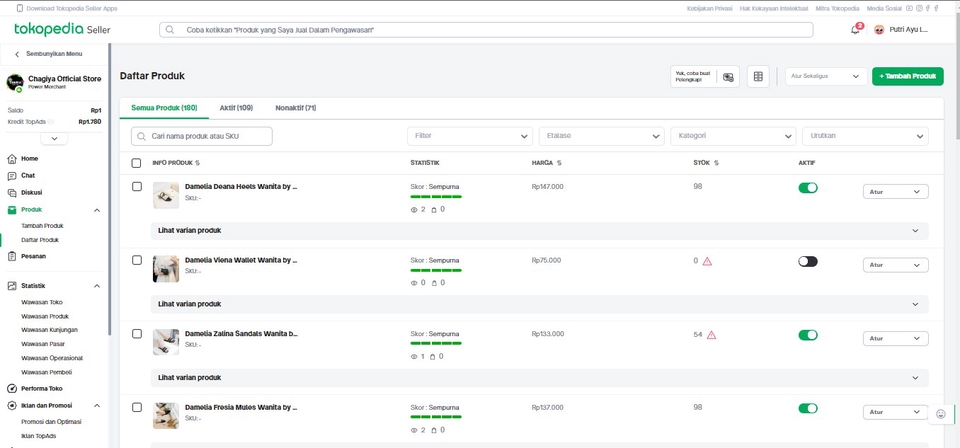Expand Lihat varian produk under Zalina Sandals

539,378
